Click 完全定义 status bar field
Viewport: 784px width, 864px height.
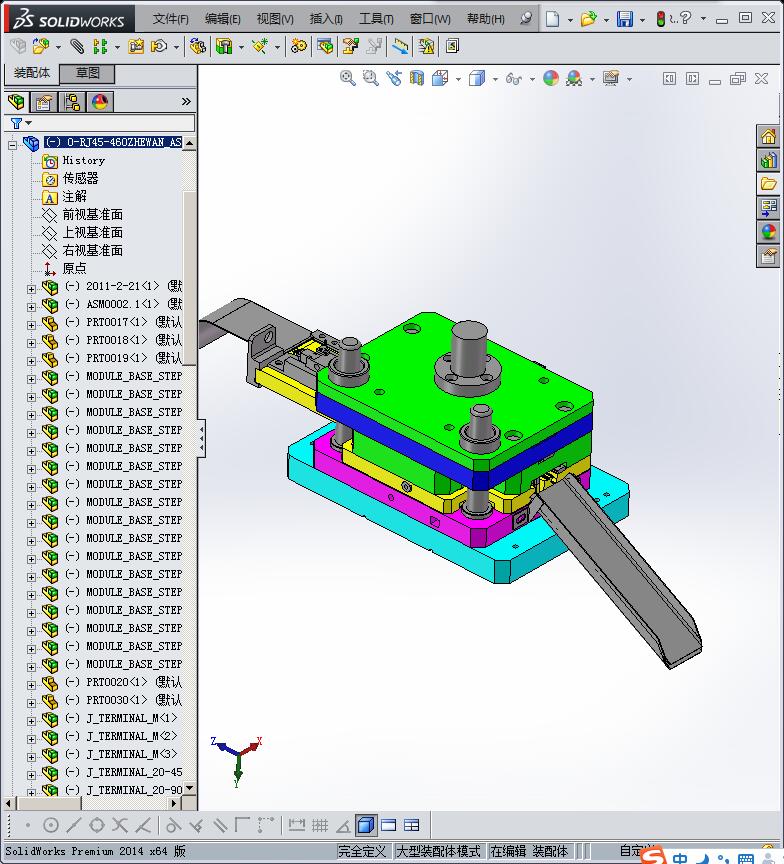[x=361, y=851]
